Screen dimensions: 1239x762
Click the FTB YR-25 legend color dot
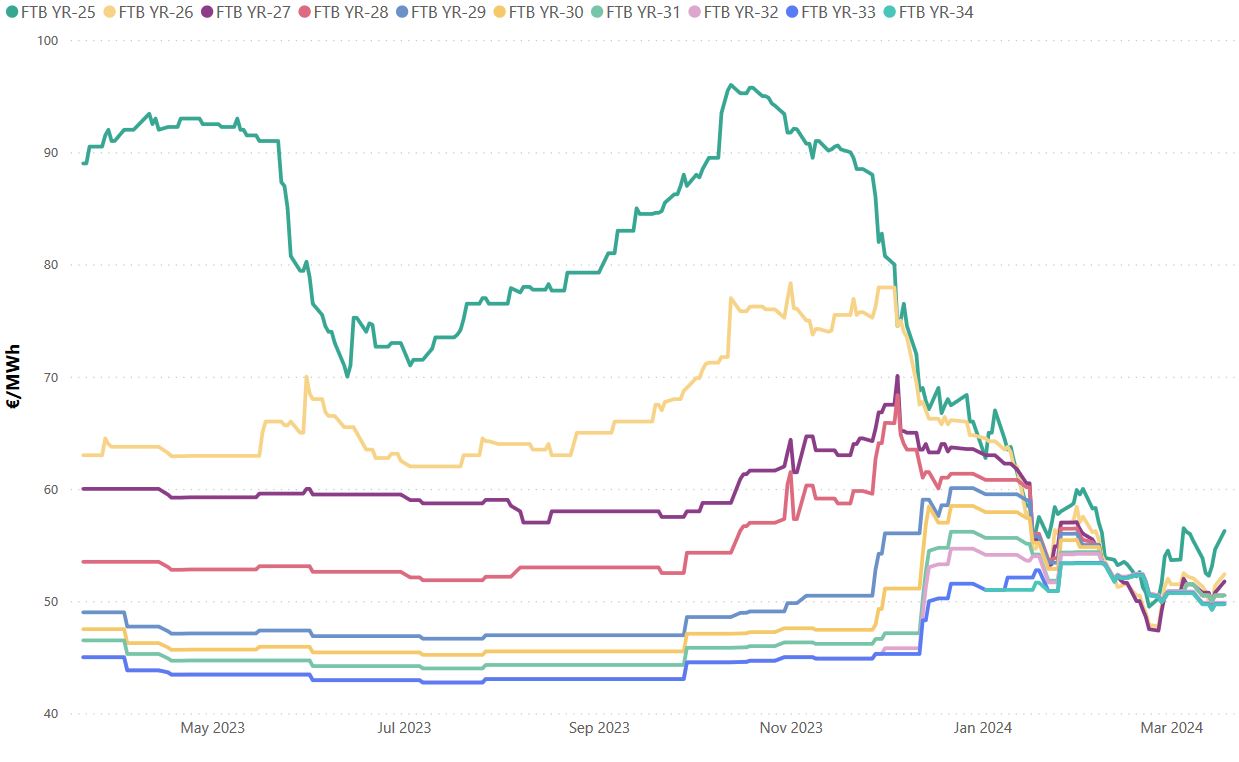(11, 12)
